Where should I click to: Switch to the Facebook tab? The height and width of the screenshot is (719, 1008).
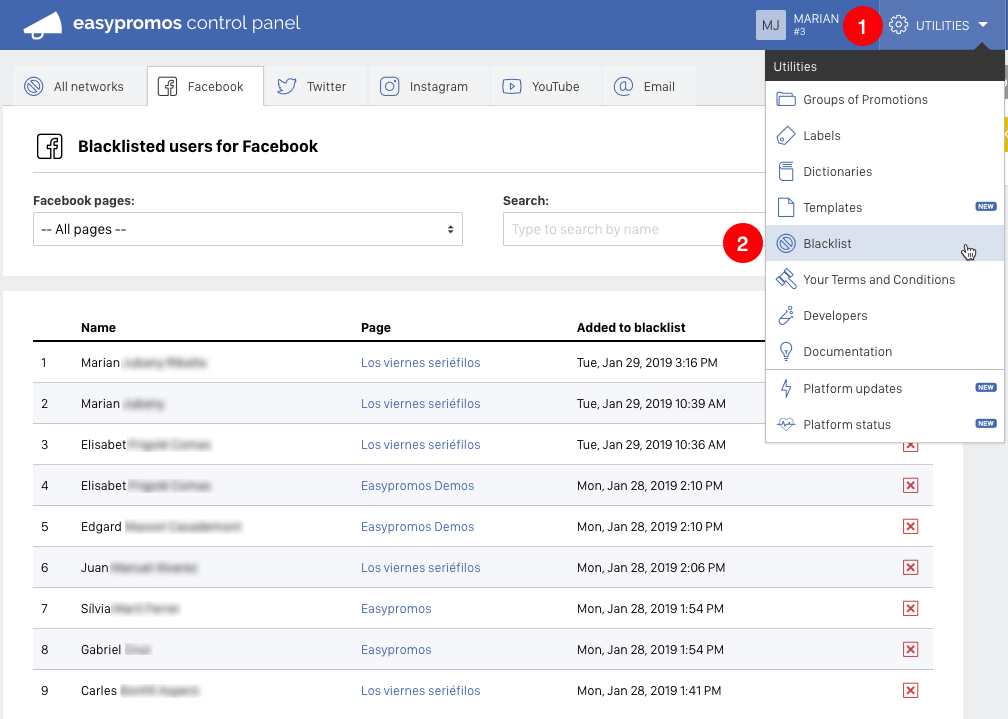pyautogui.click(x=205, y=86)
